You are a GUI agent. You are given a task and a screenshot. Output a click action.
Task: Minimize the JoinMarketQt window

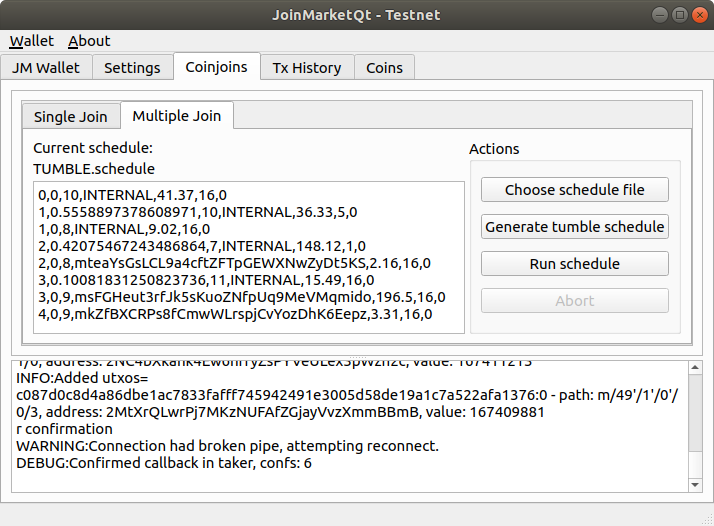[x=660, y=15]
